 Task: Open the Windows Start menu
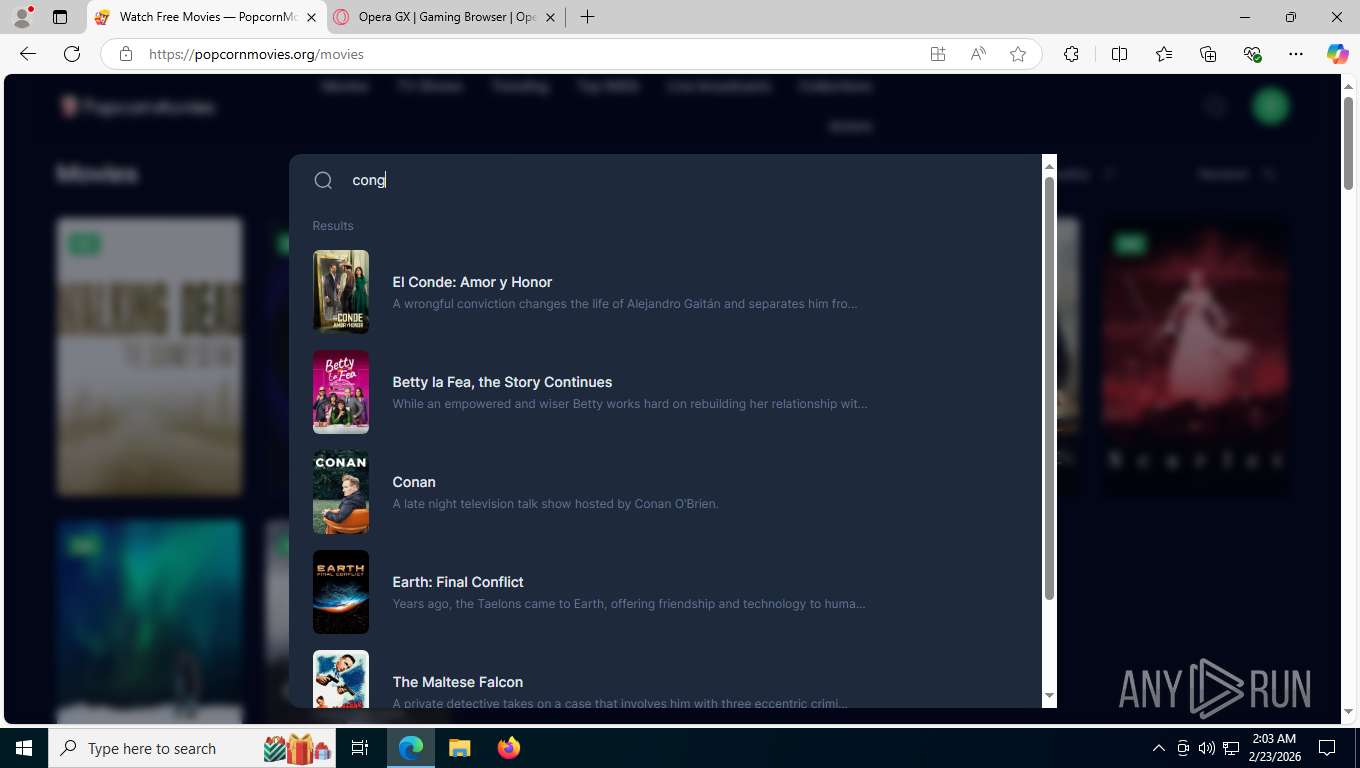click(x=24, y=748)
